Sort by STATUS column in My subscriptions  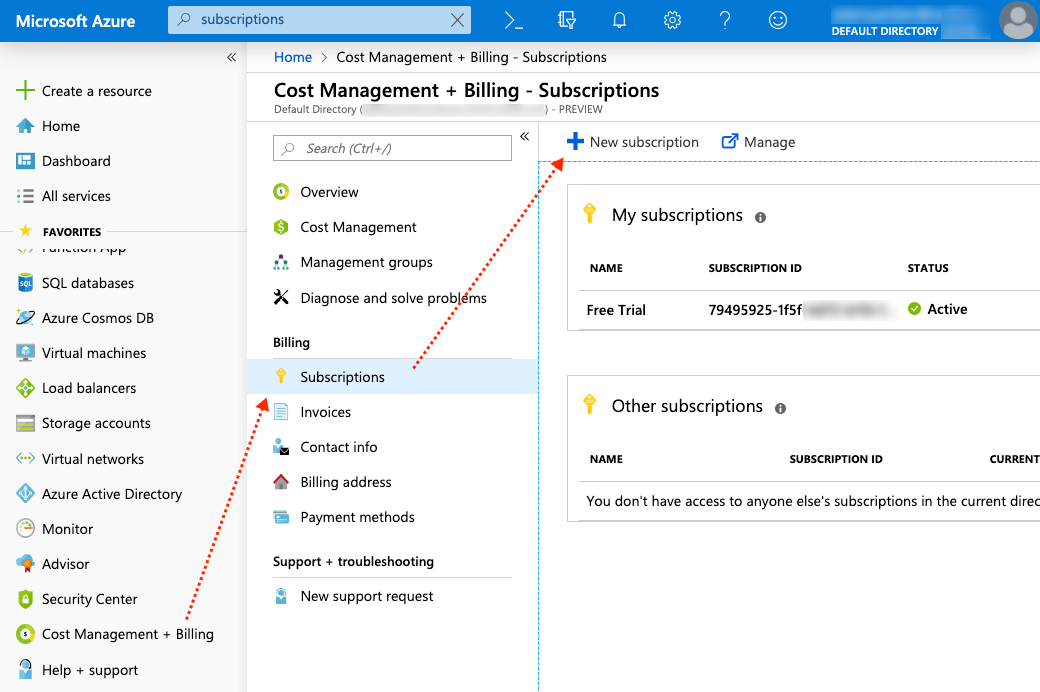click(928, 268)
